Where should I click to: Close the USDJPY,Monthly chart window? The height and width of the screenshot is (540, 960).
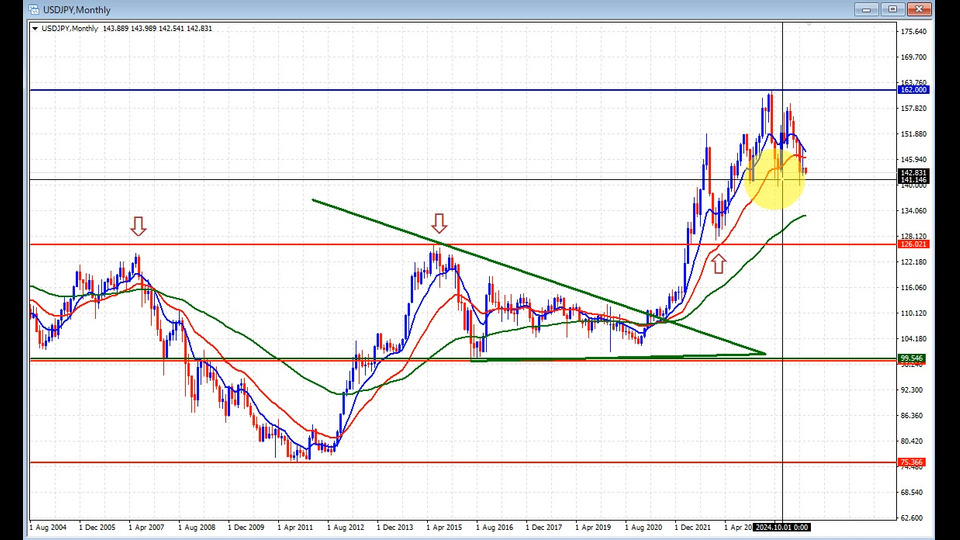tap(919, 9)
